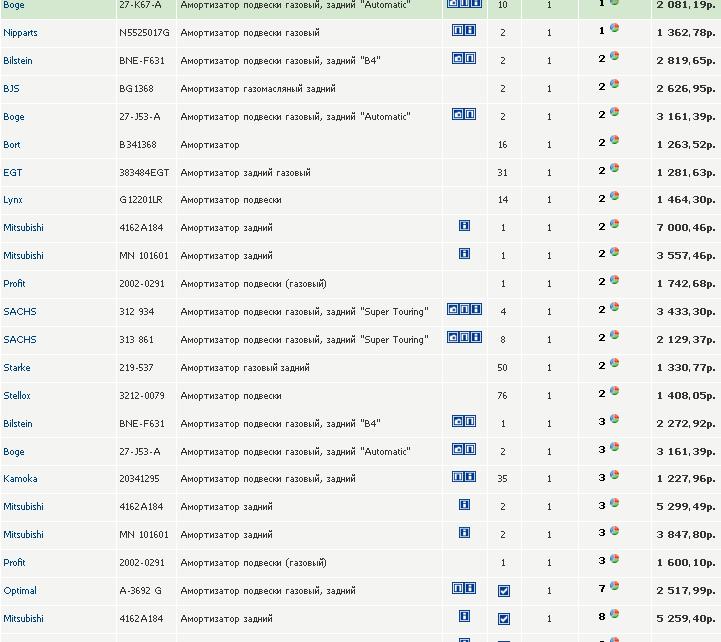Image resolution: width=721 pixels, height=642 pixels.
Task: Select article number BG1368
Action: click(x=137, y=88)
